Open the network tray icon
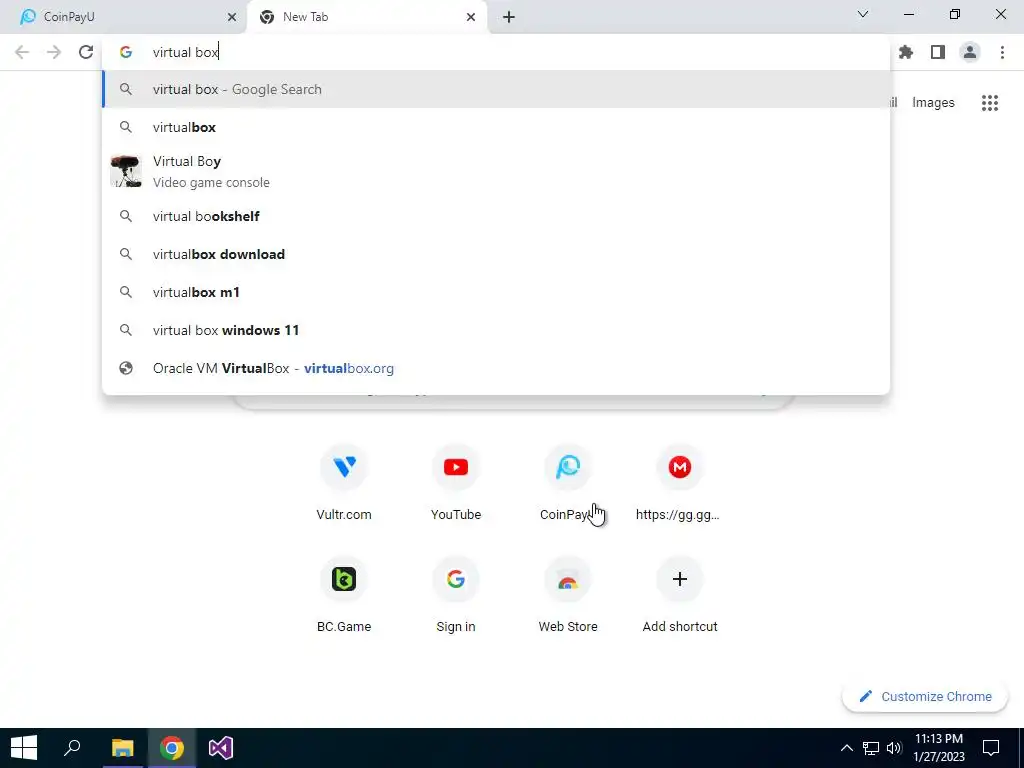 (x=871, y=748)
